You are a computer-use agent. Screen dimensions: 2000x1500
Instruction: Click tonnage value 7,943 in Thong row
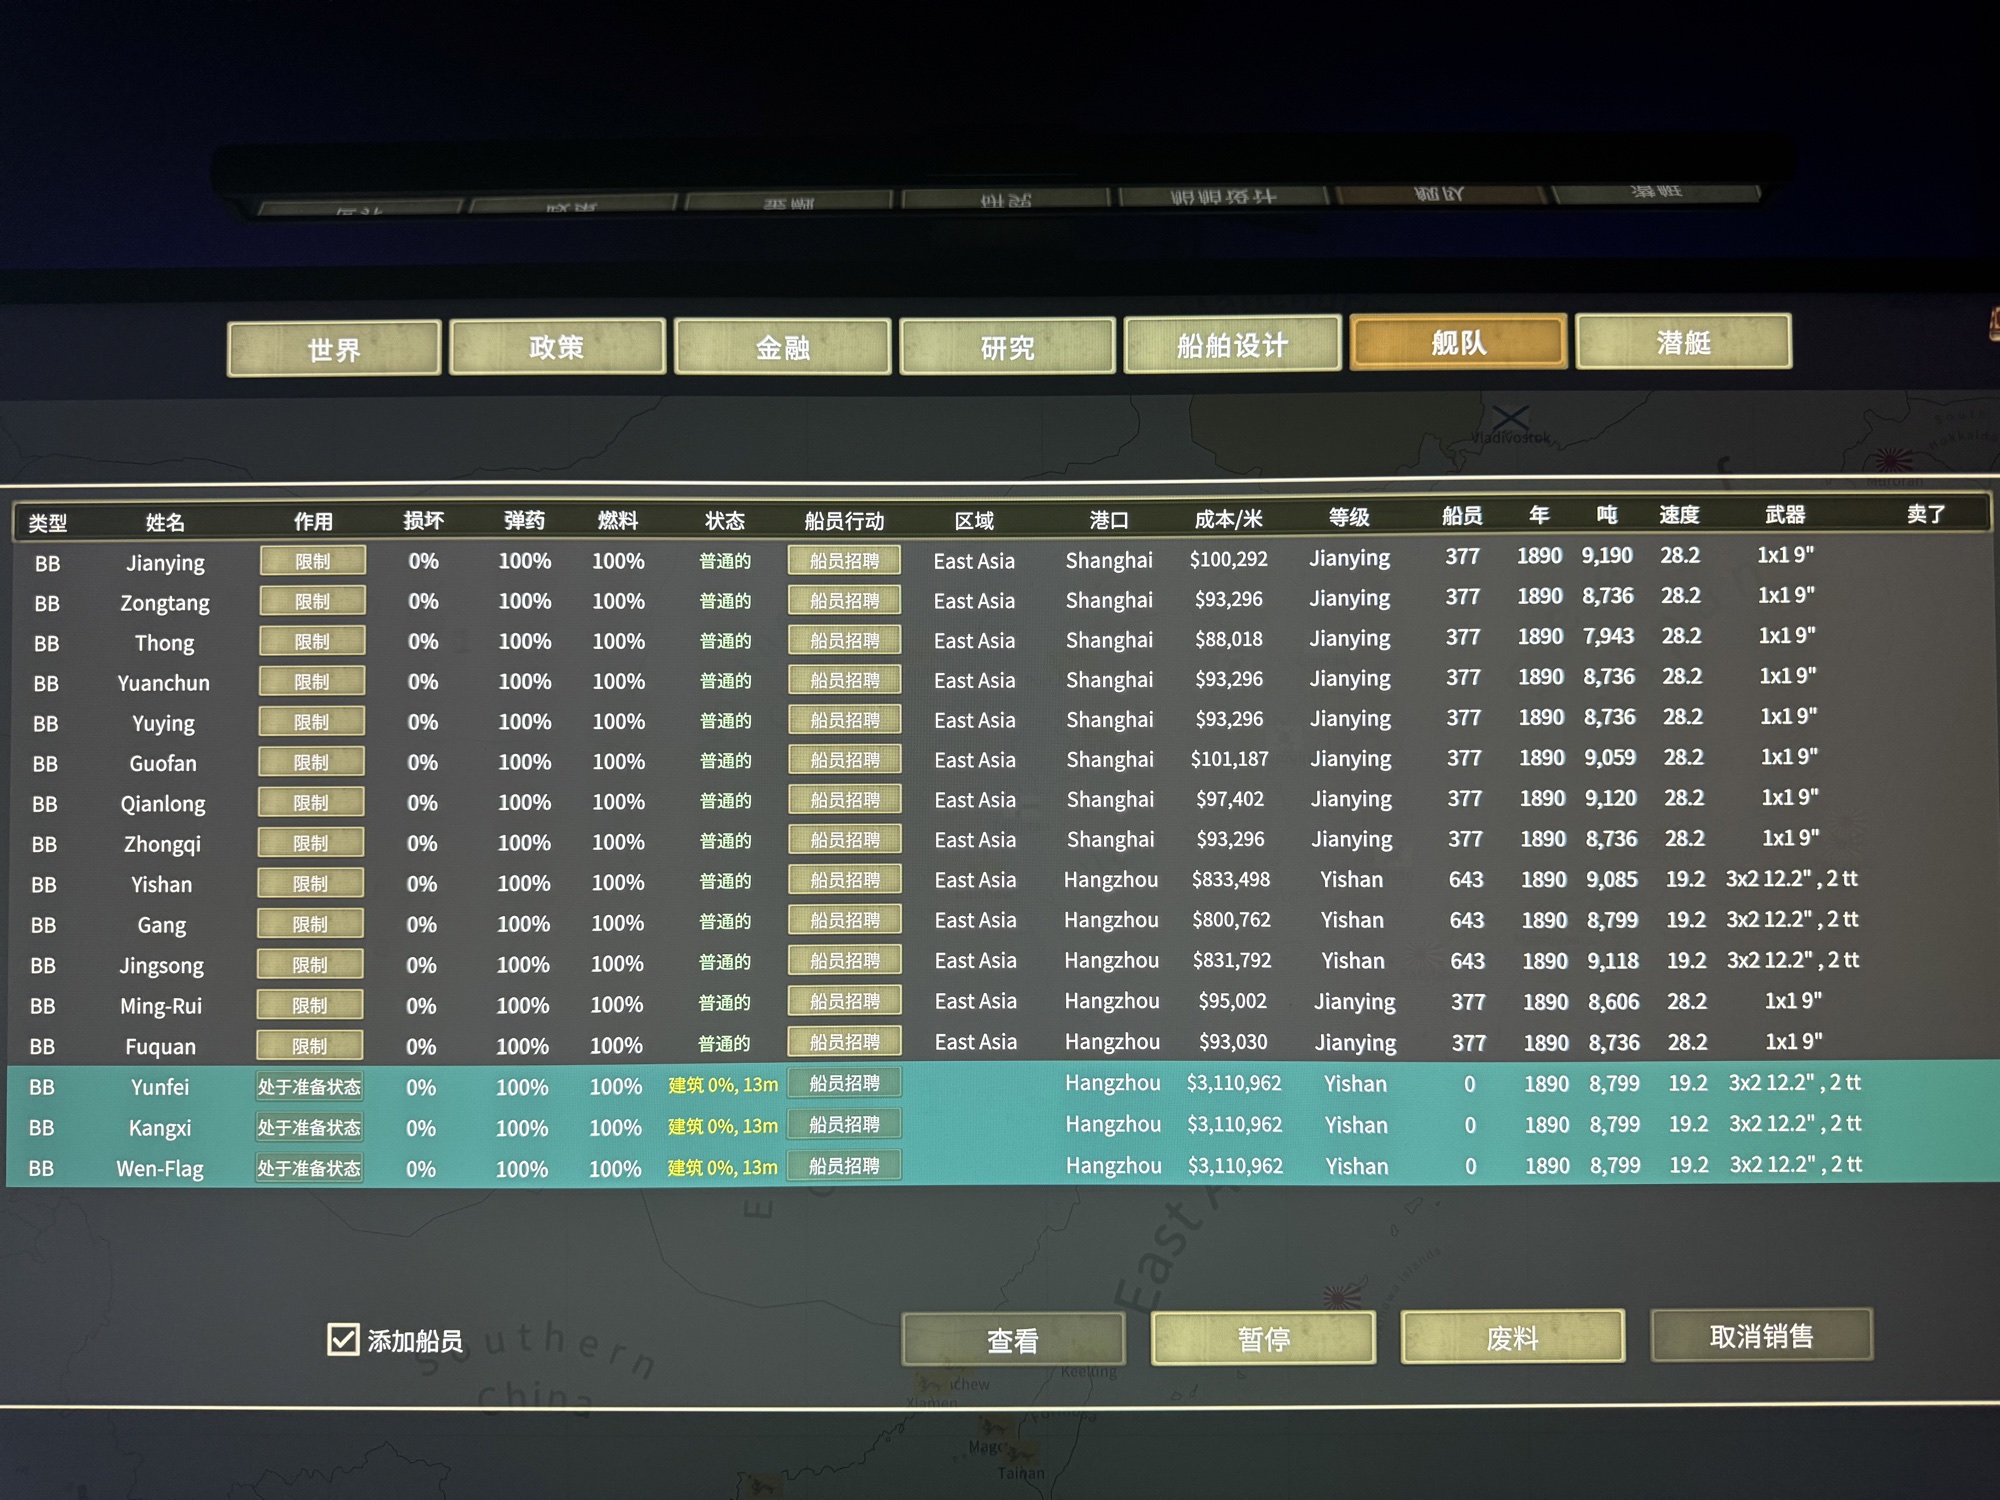pyautogui.click(x=1607, y=636)
